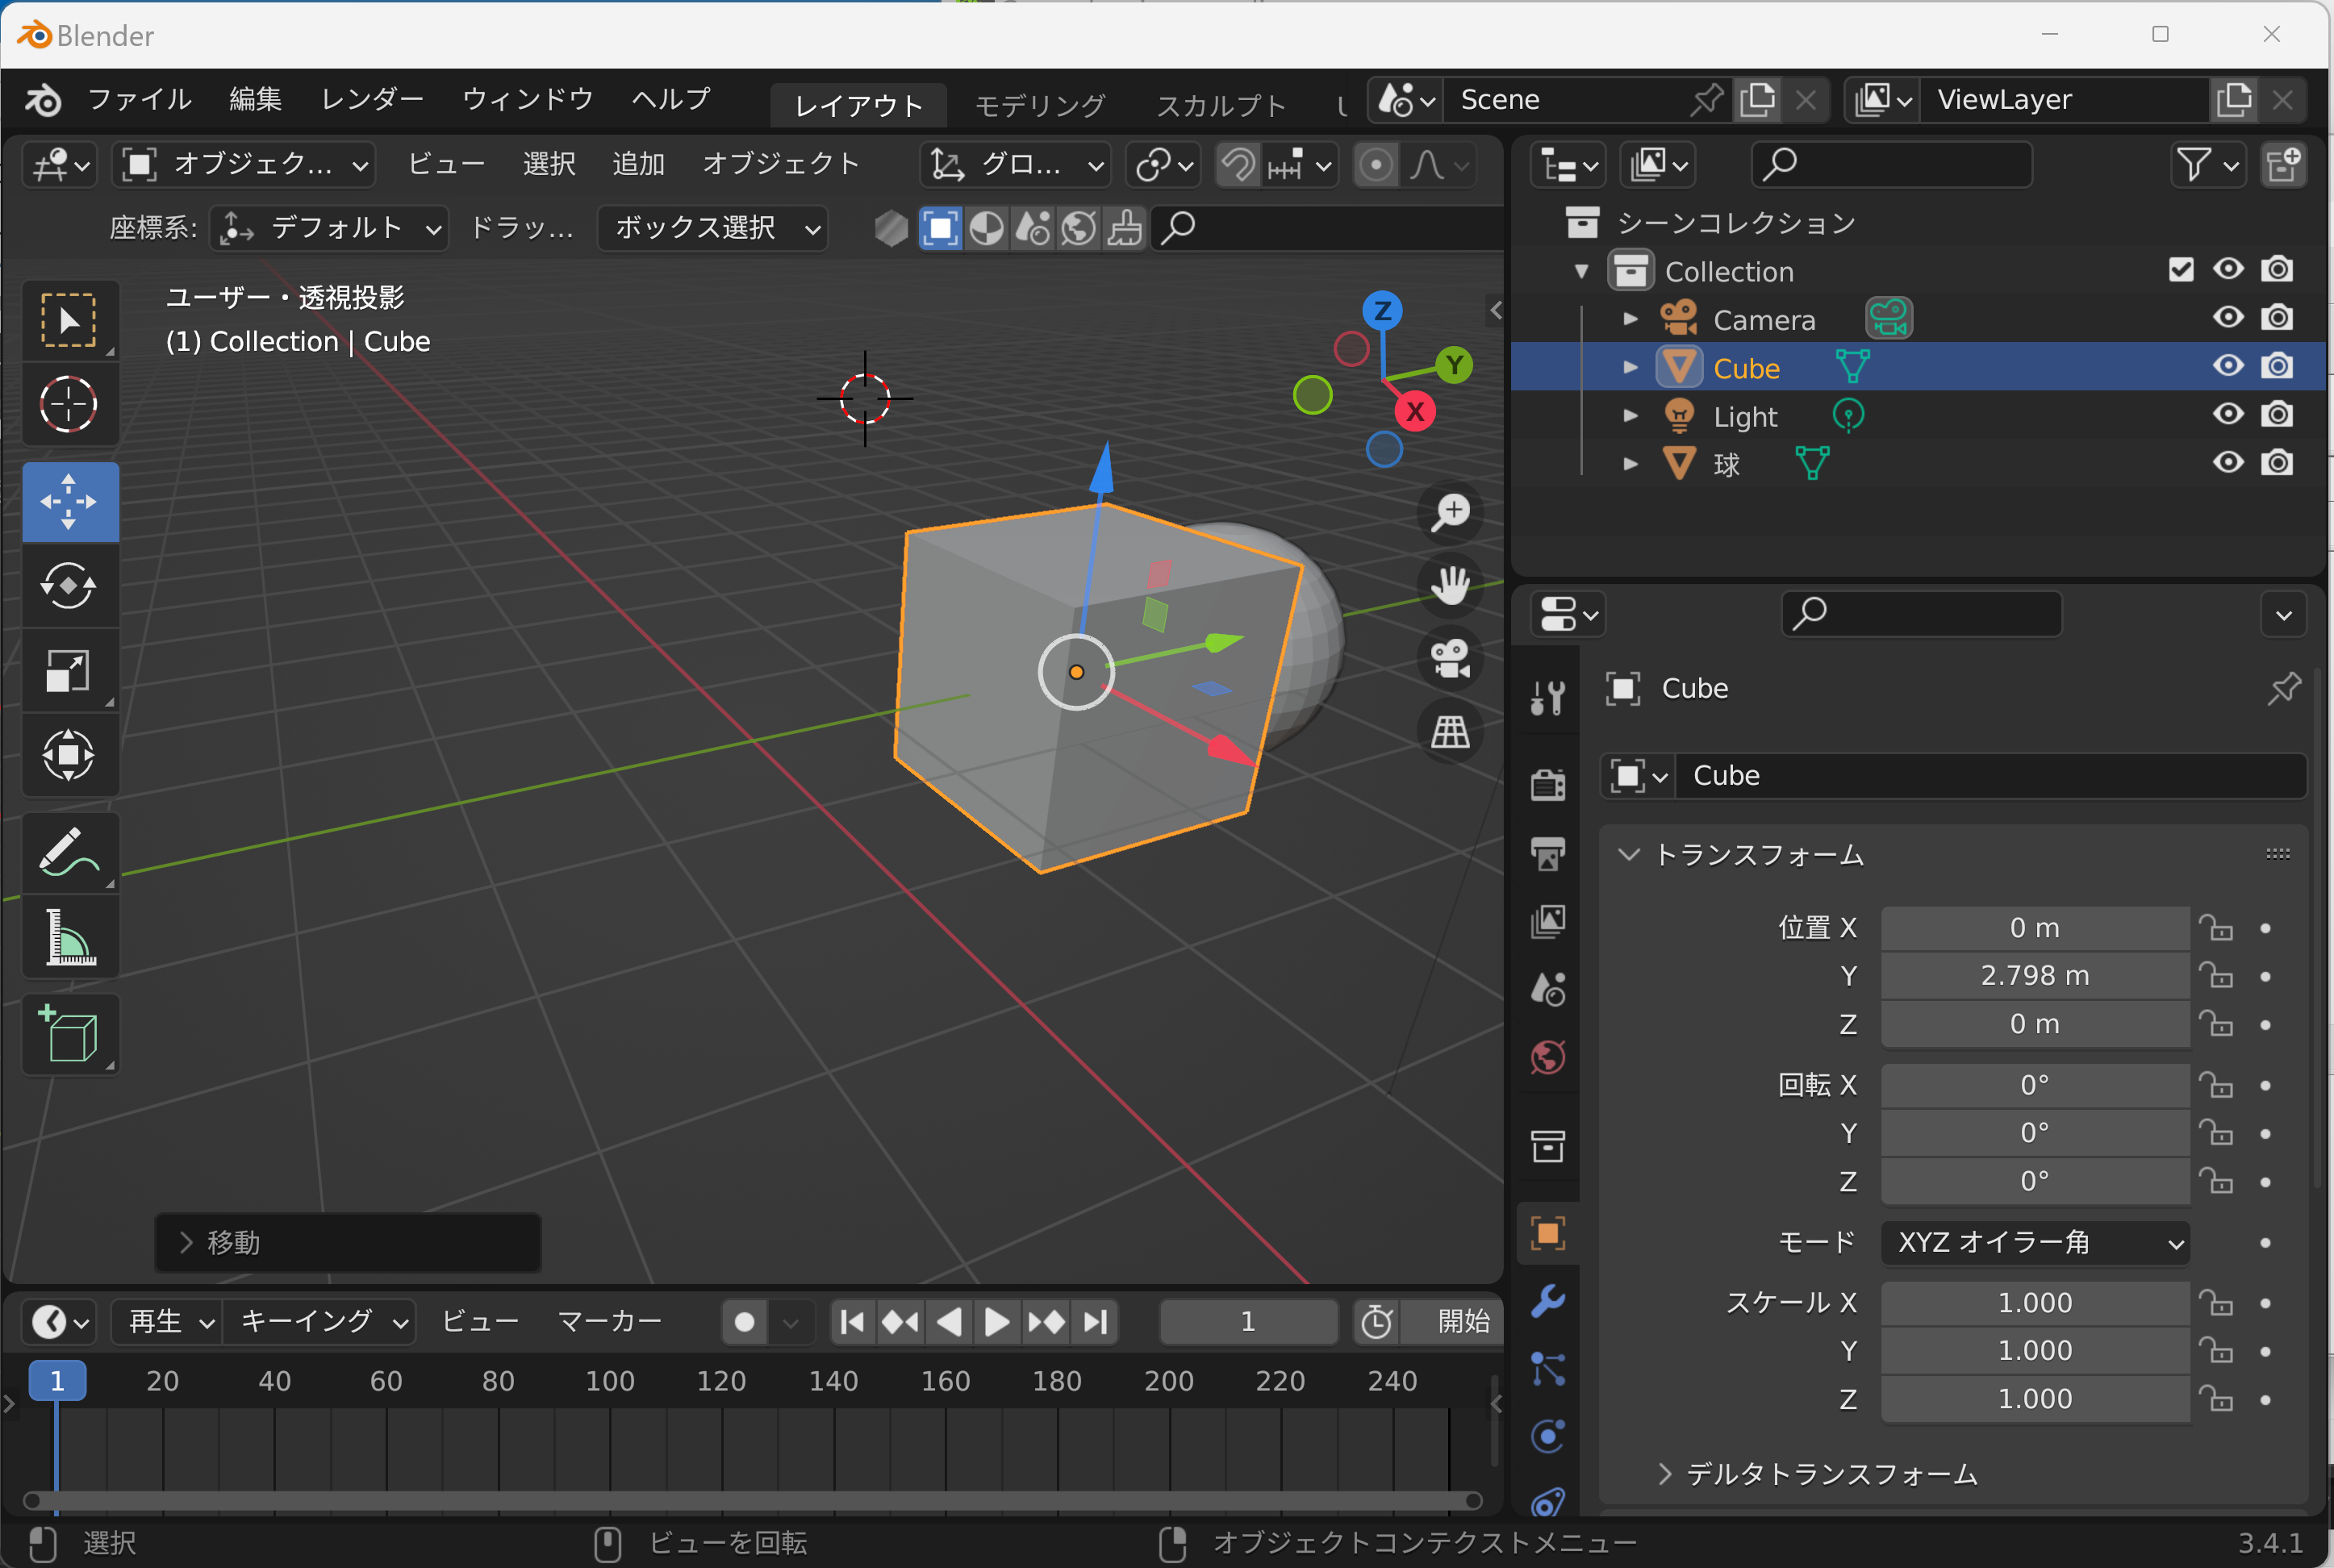Click the timeline horizontal scrollbar

pyautogui.click(x=750, y=1500)
